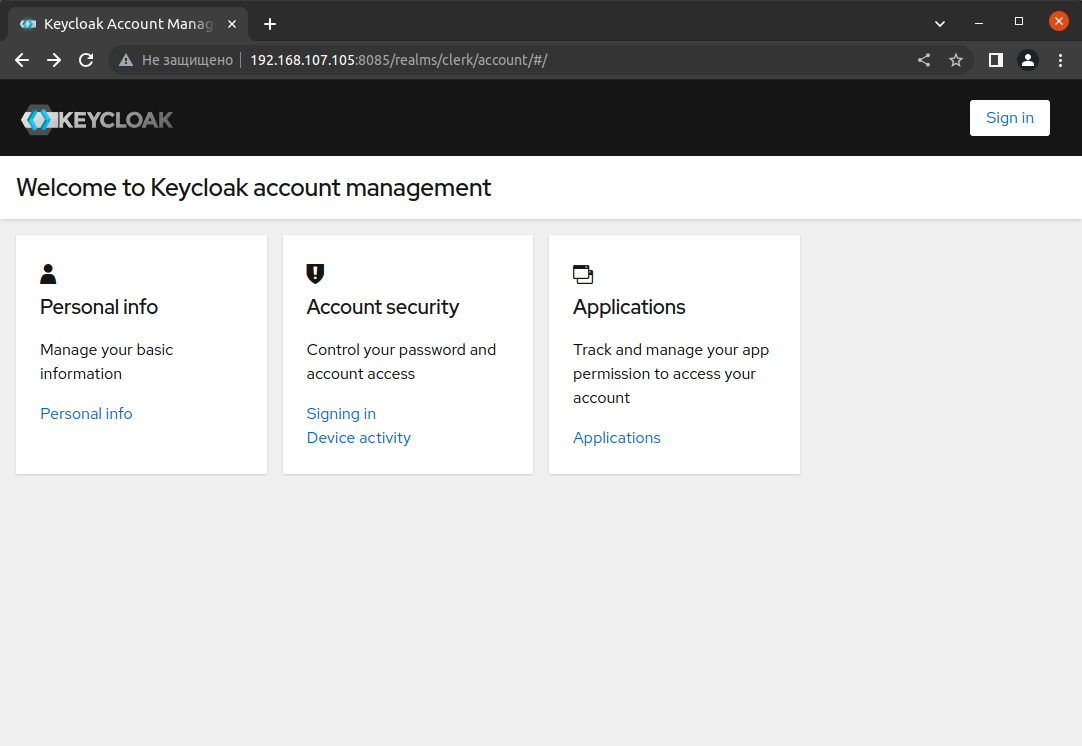Viewport: 1082px width, 746px height.
Task: Open Chrome three-dot menu
Action: coord(1061,60)
